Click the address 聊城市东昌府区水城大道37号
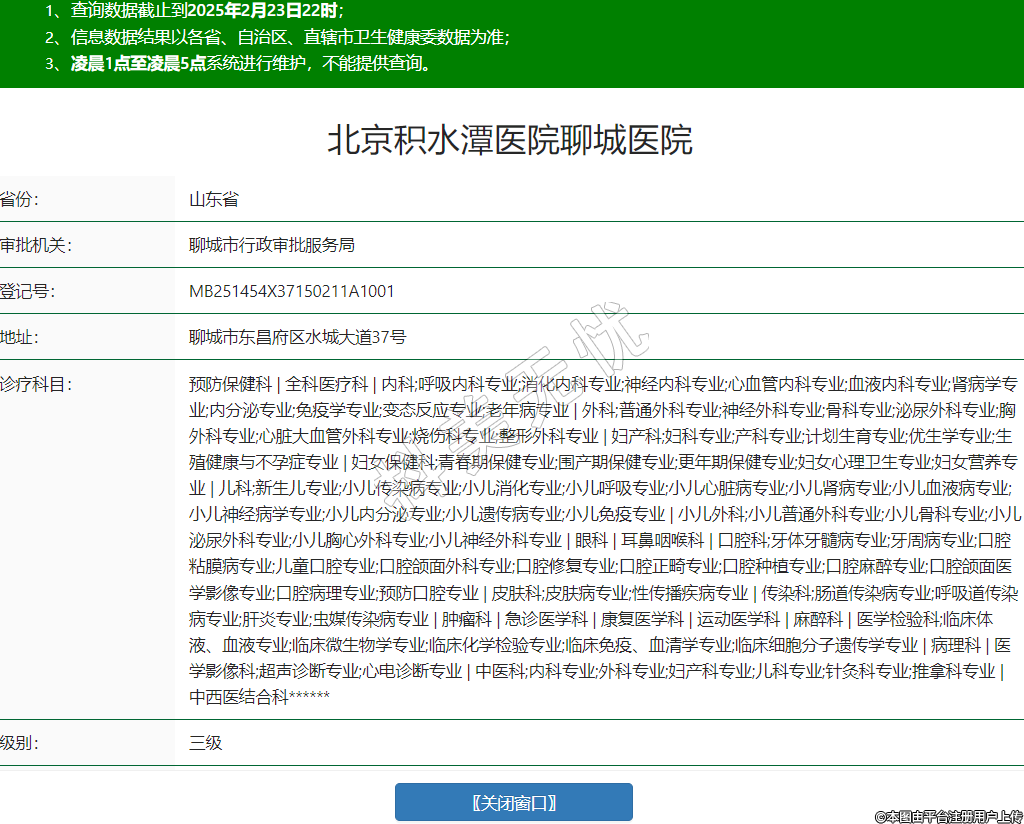The width and height of the screenshot is (1024, 824). 297,337
